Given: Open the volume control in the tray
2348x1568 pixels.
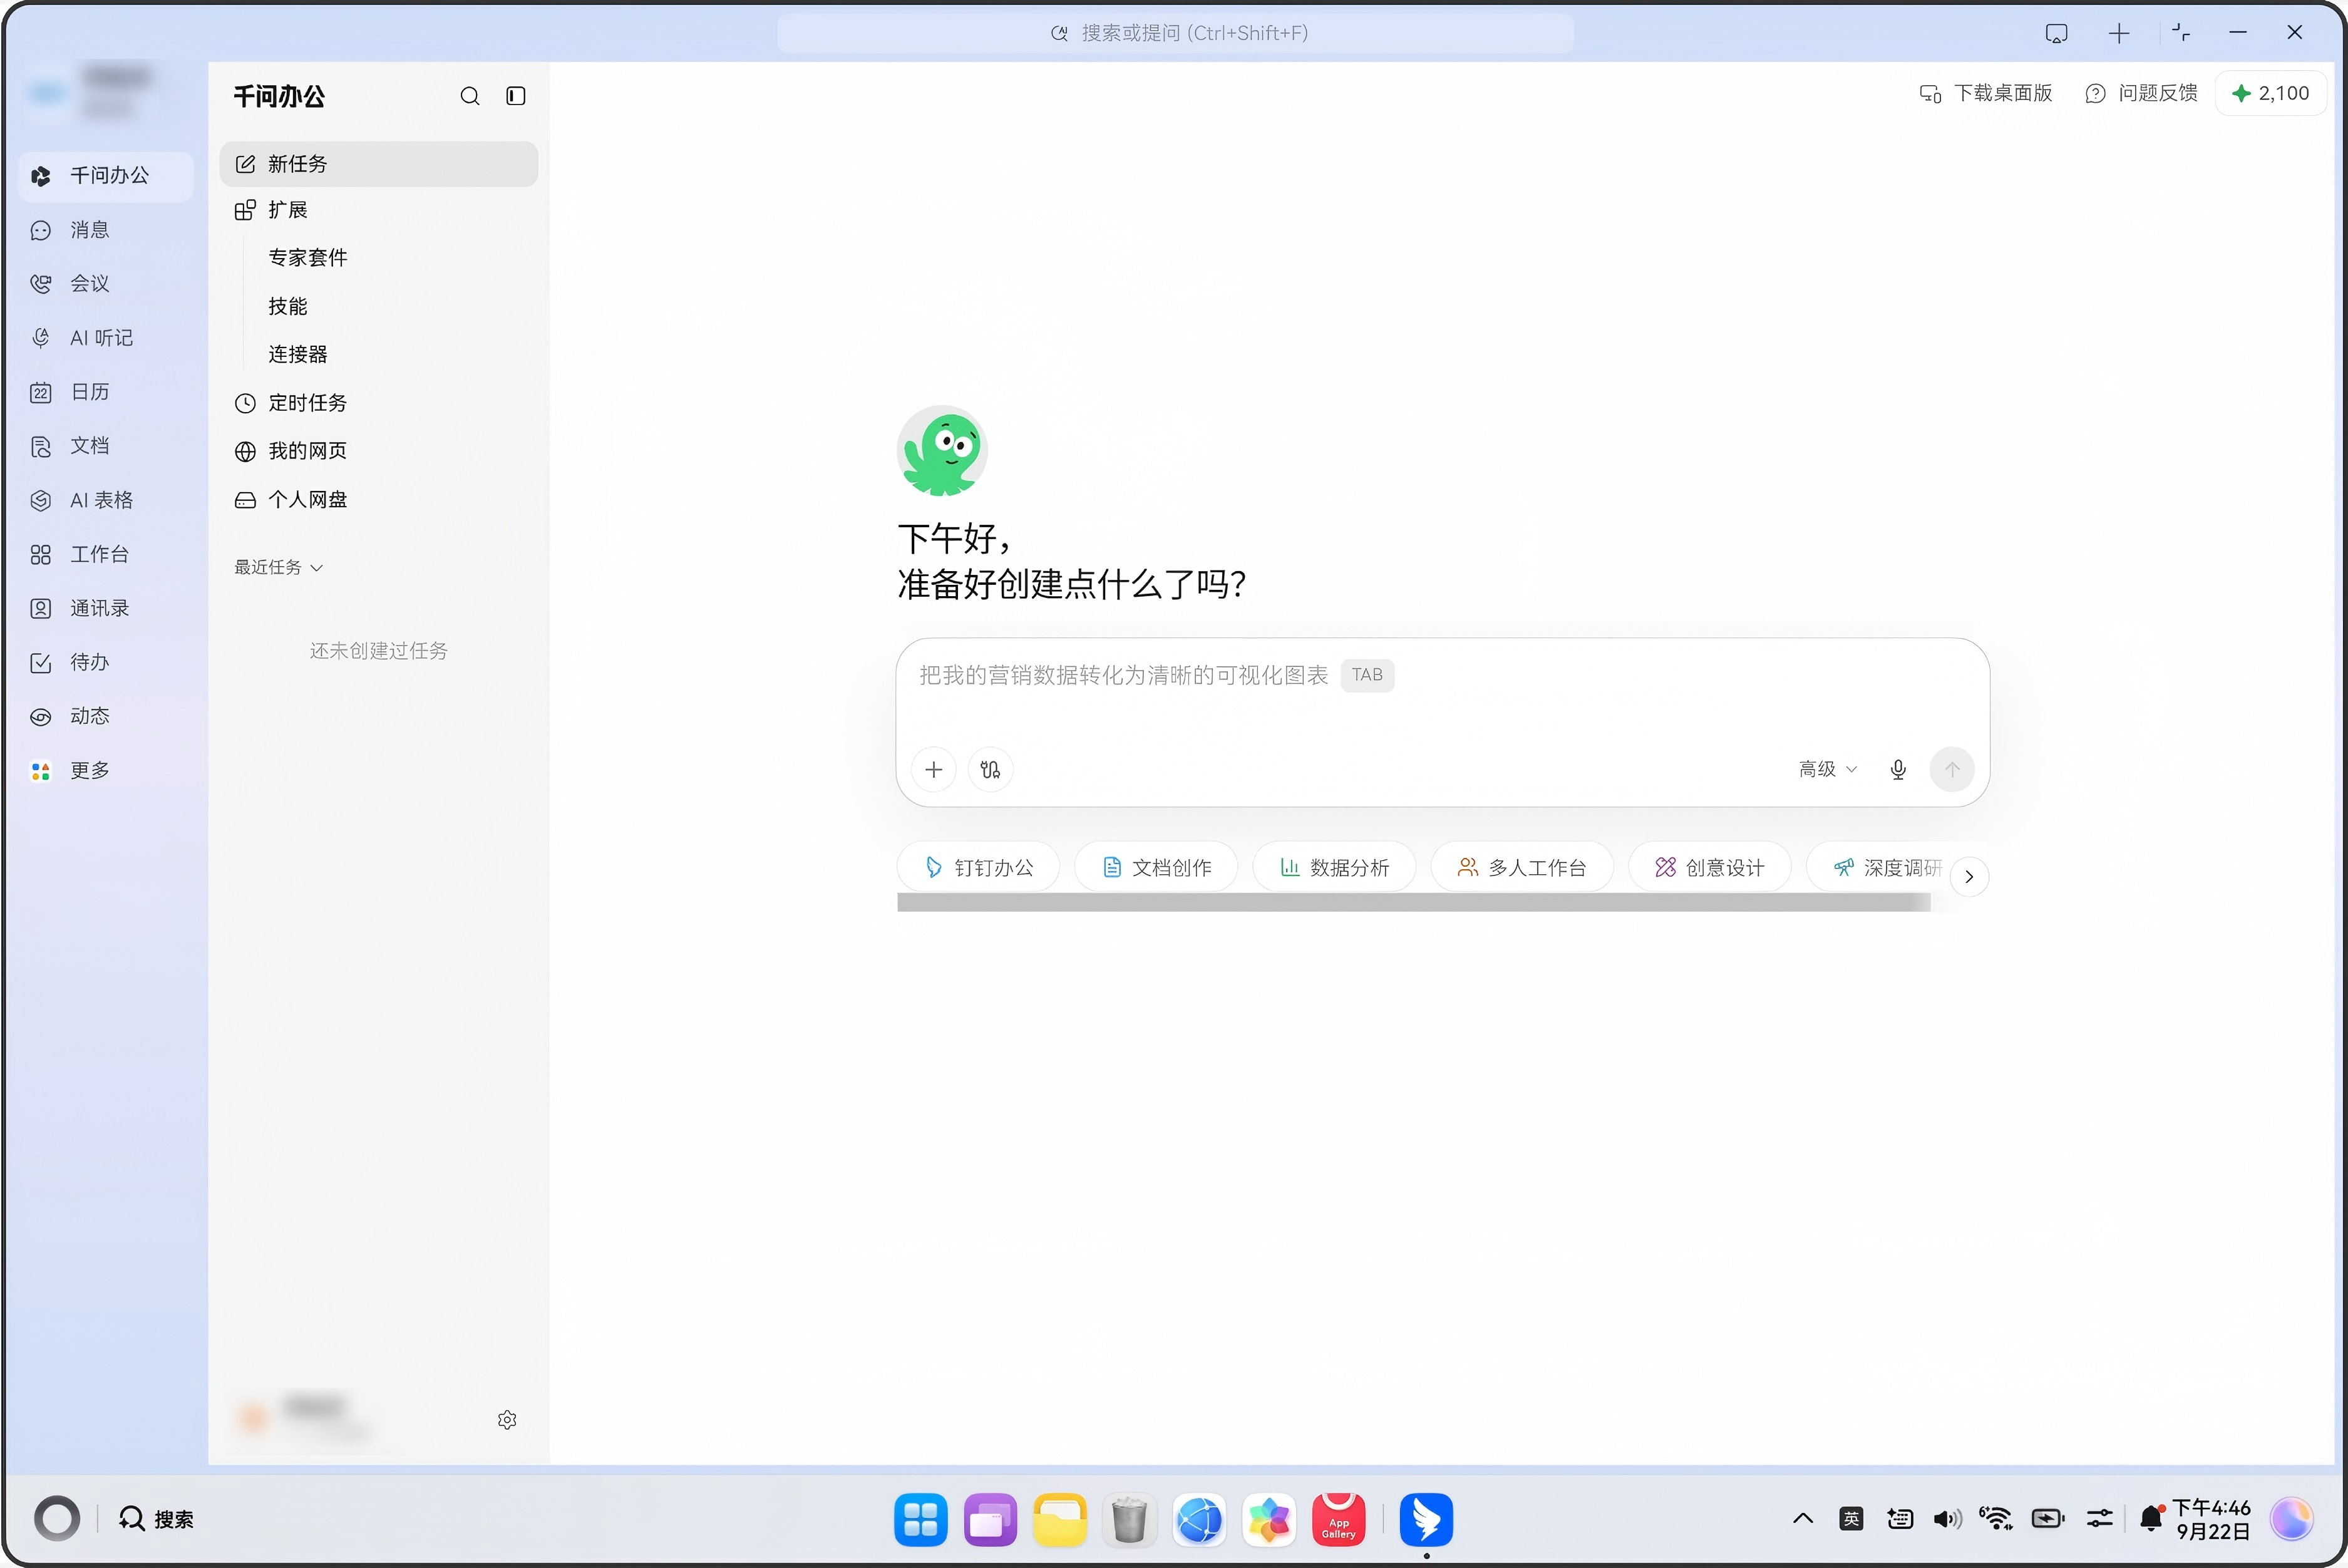Looking at the screenshot, I should [1947, 1519].
